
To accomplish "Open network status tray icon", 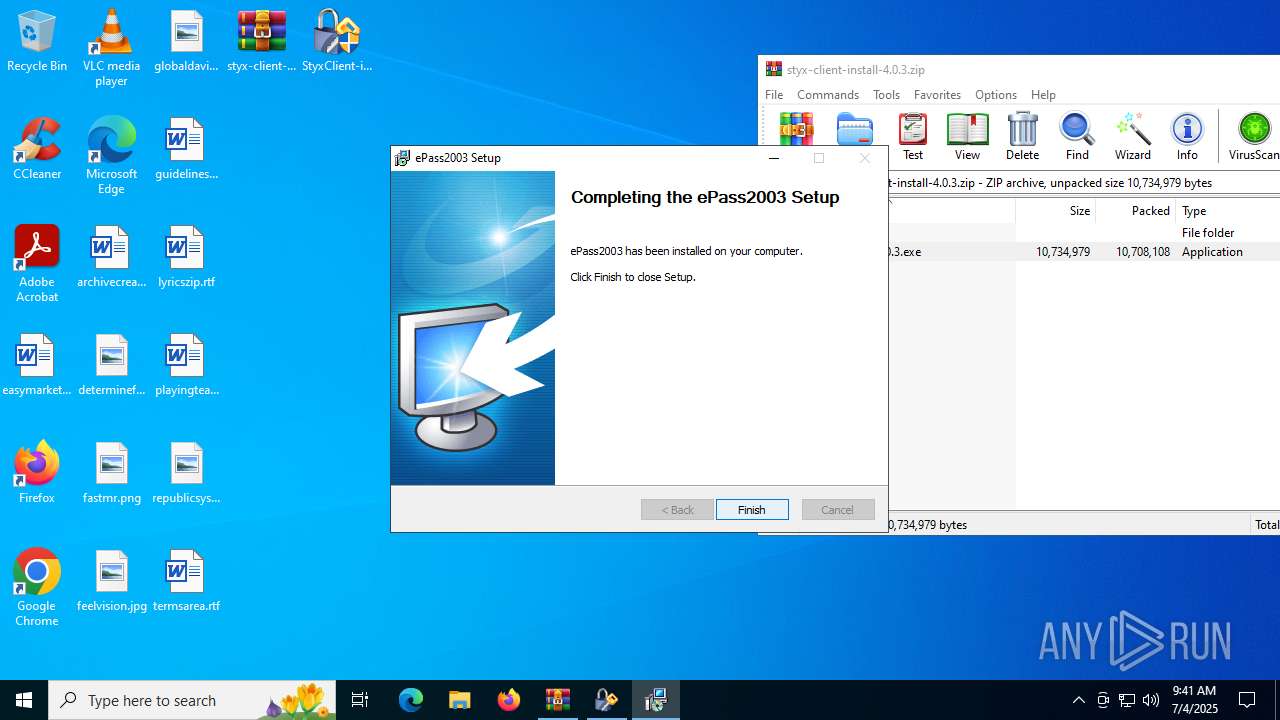I will click(x=1127, y=700).
